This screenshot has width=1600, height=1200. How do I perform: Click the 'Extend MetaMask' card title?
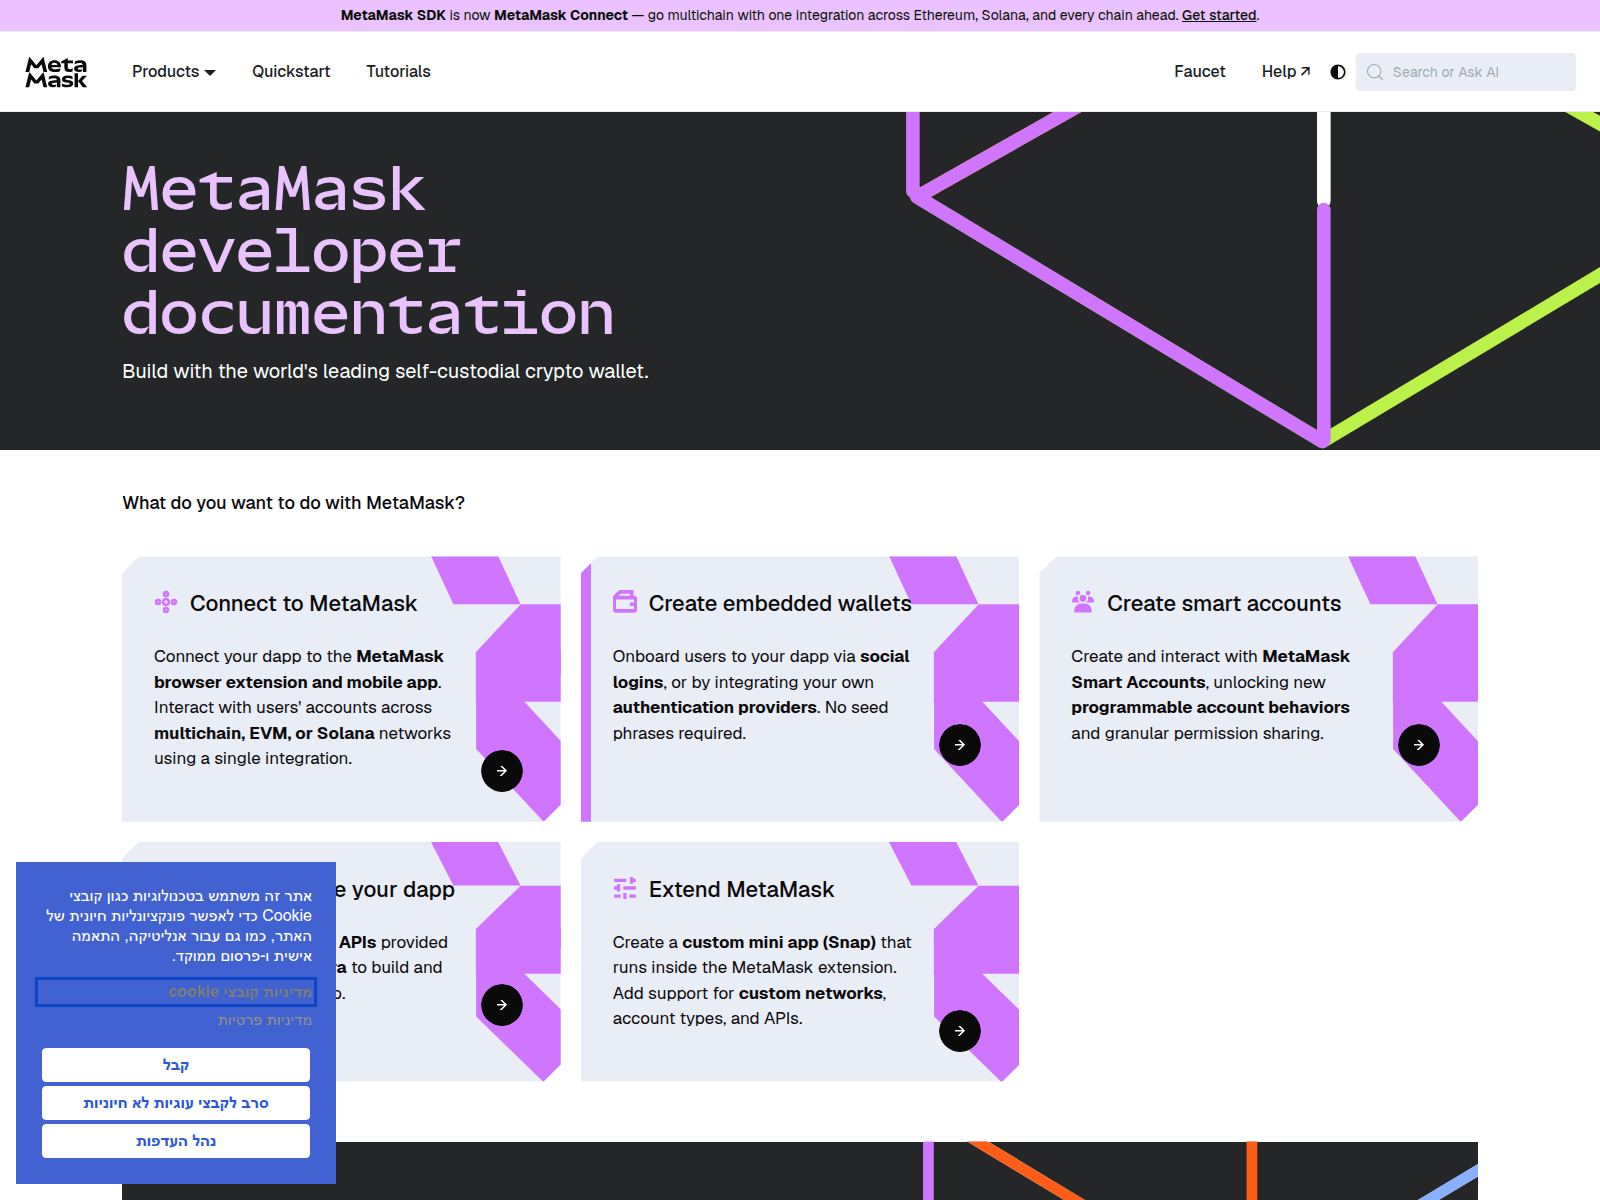[741, 889]
